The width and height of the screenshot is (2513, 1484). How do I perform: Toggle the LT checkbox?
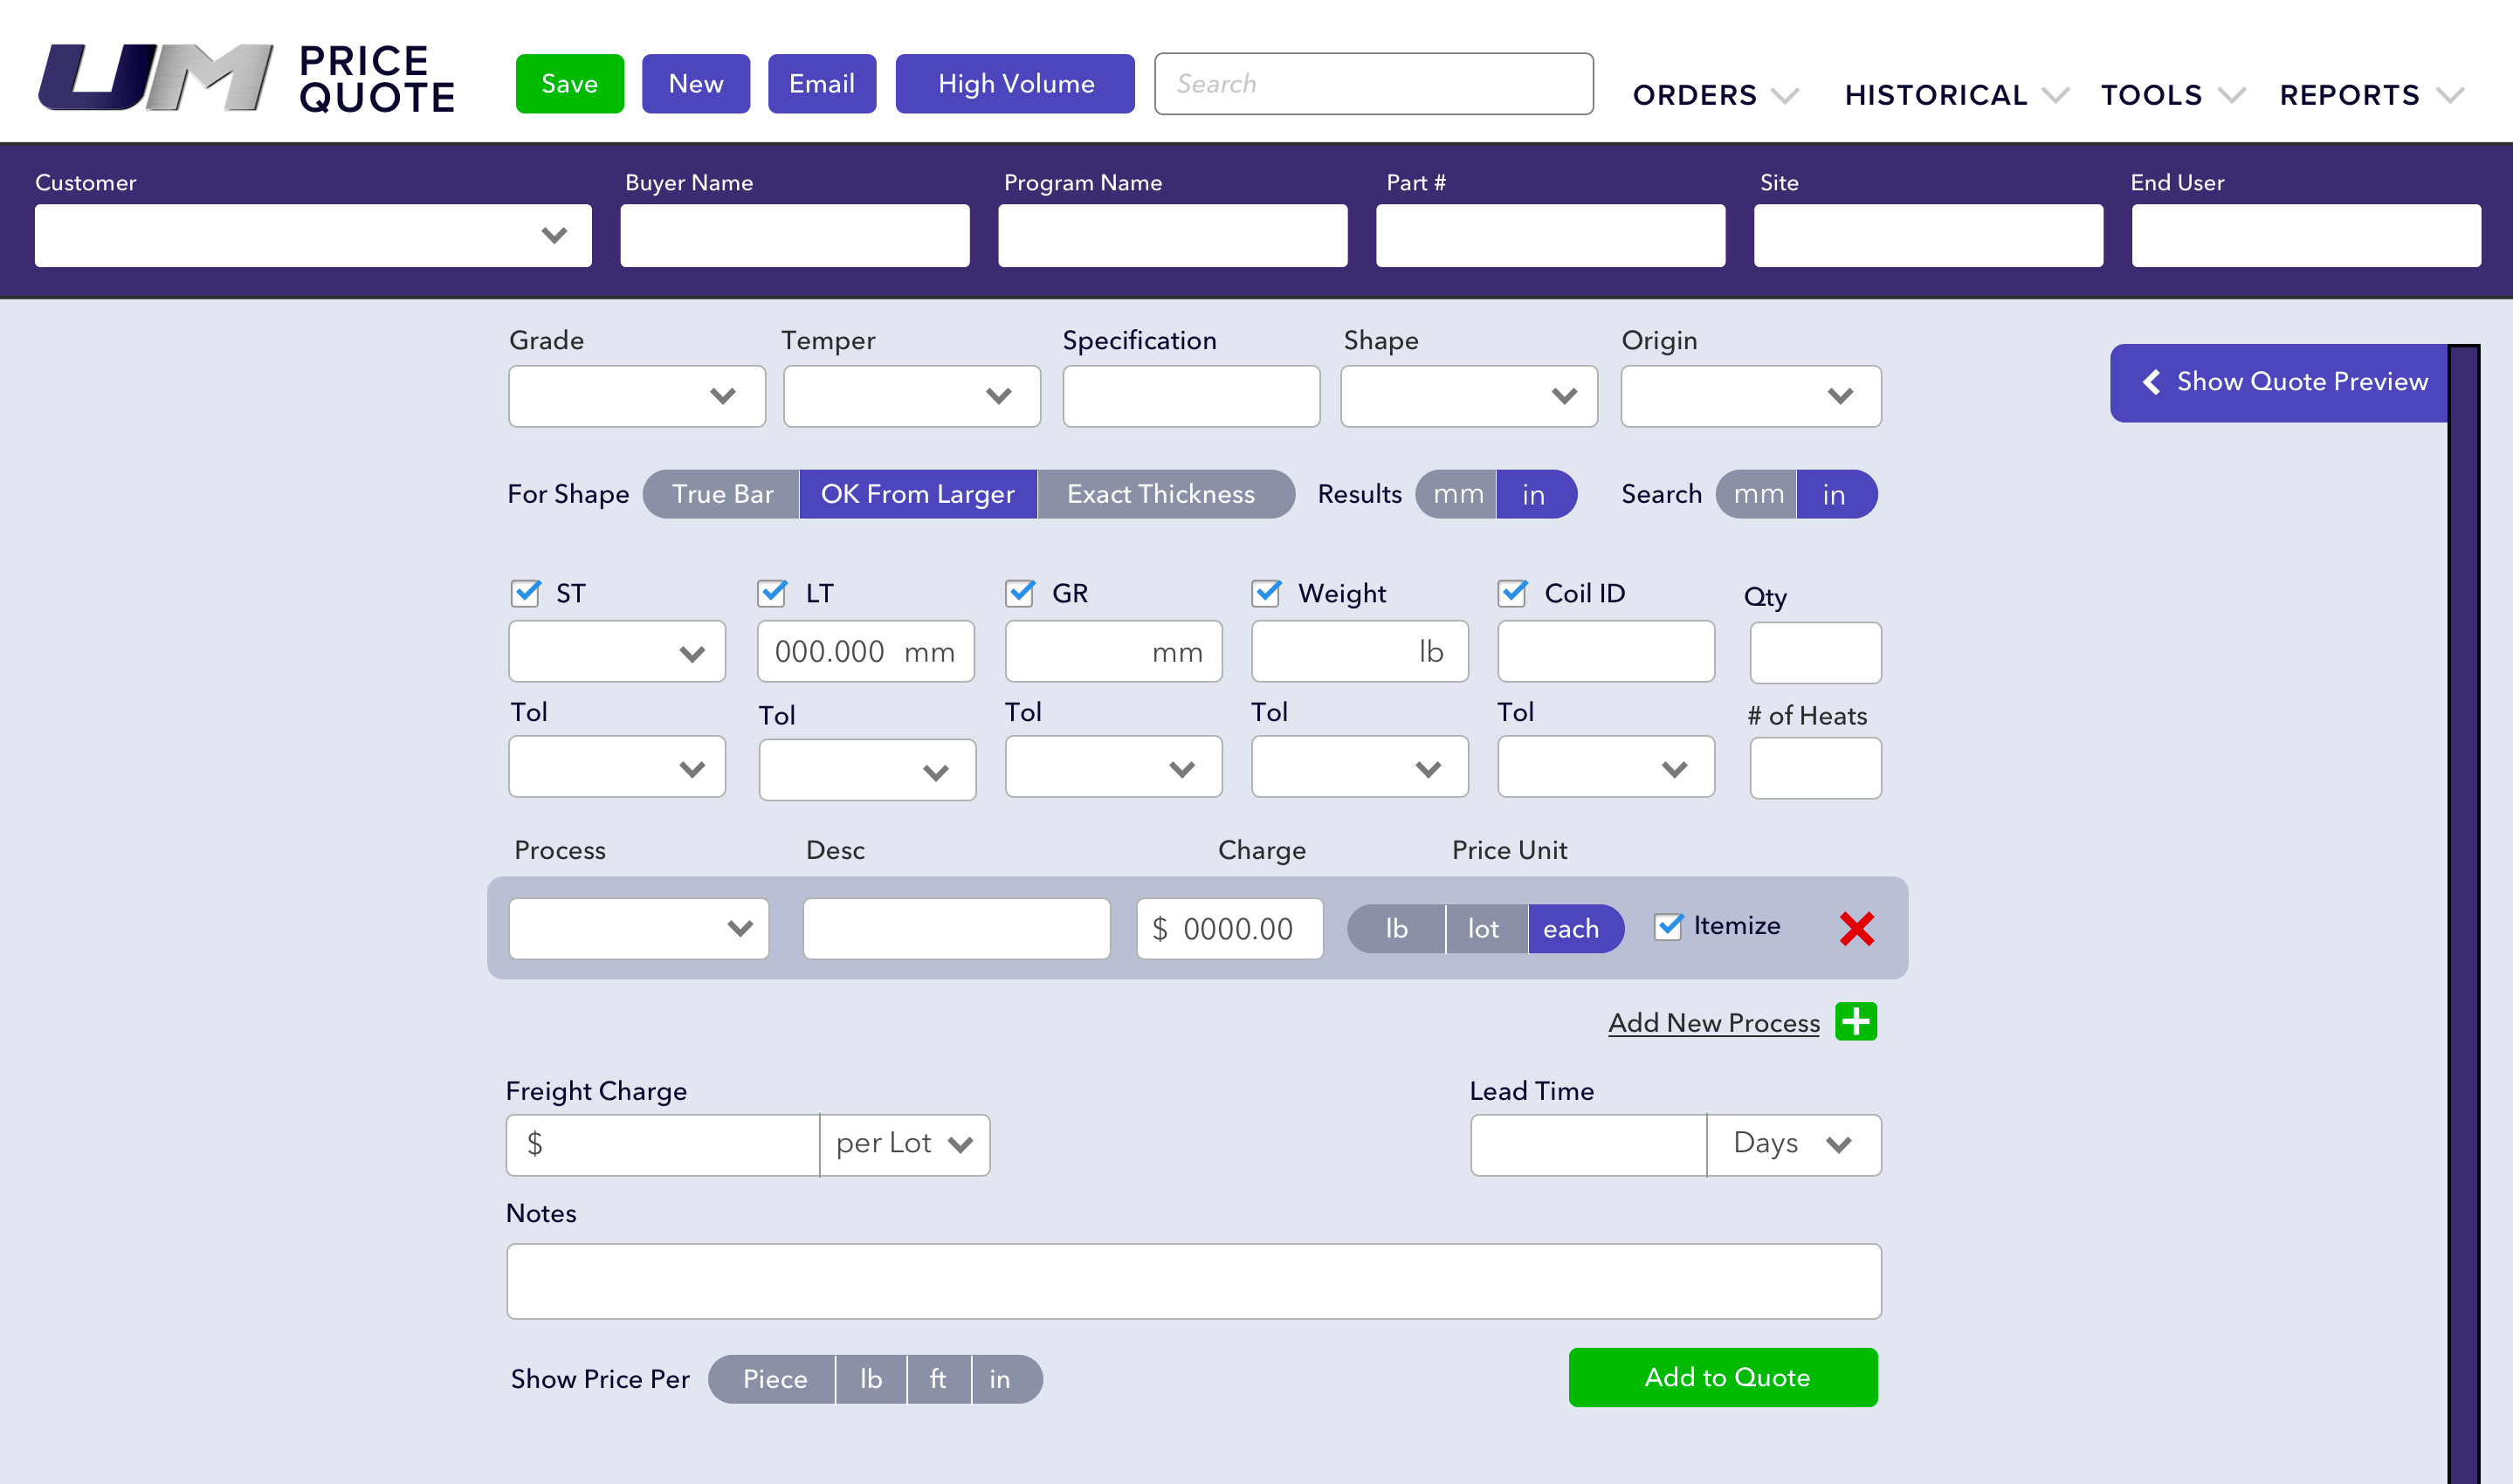(772, 593)
